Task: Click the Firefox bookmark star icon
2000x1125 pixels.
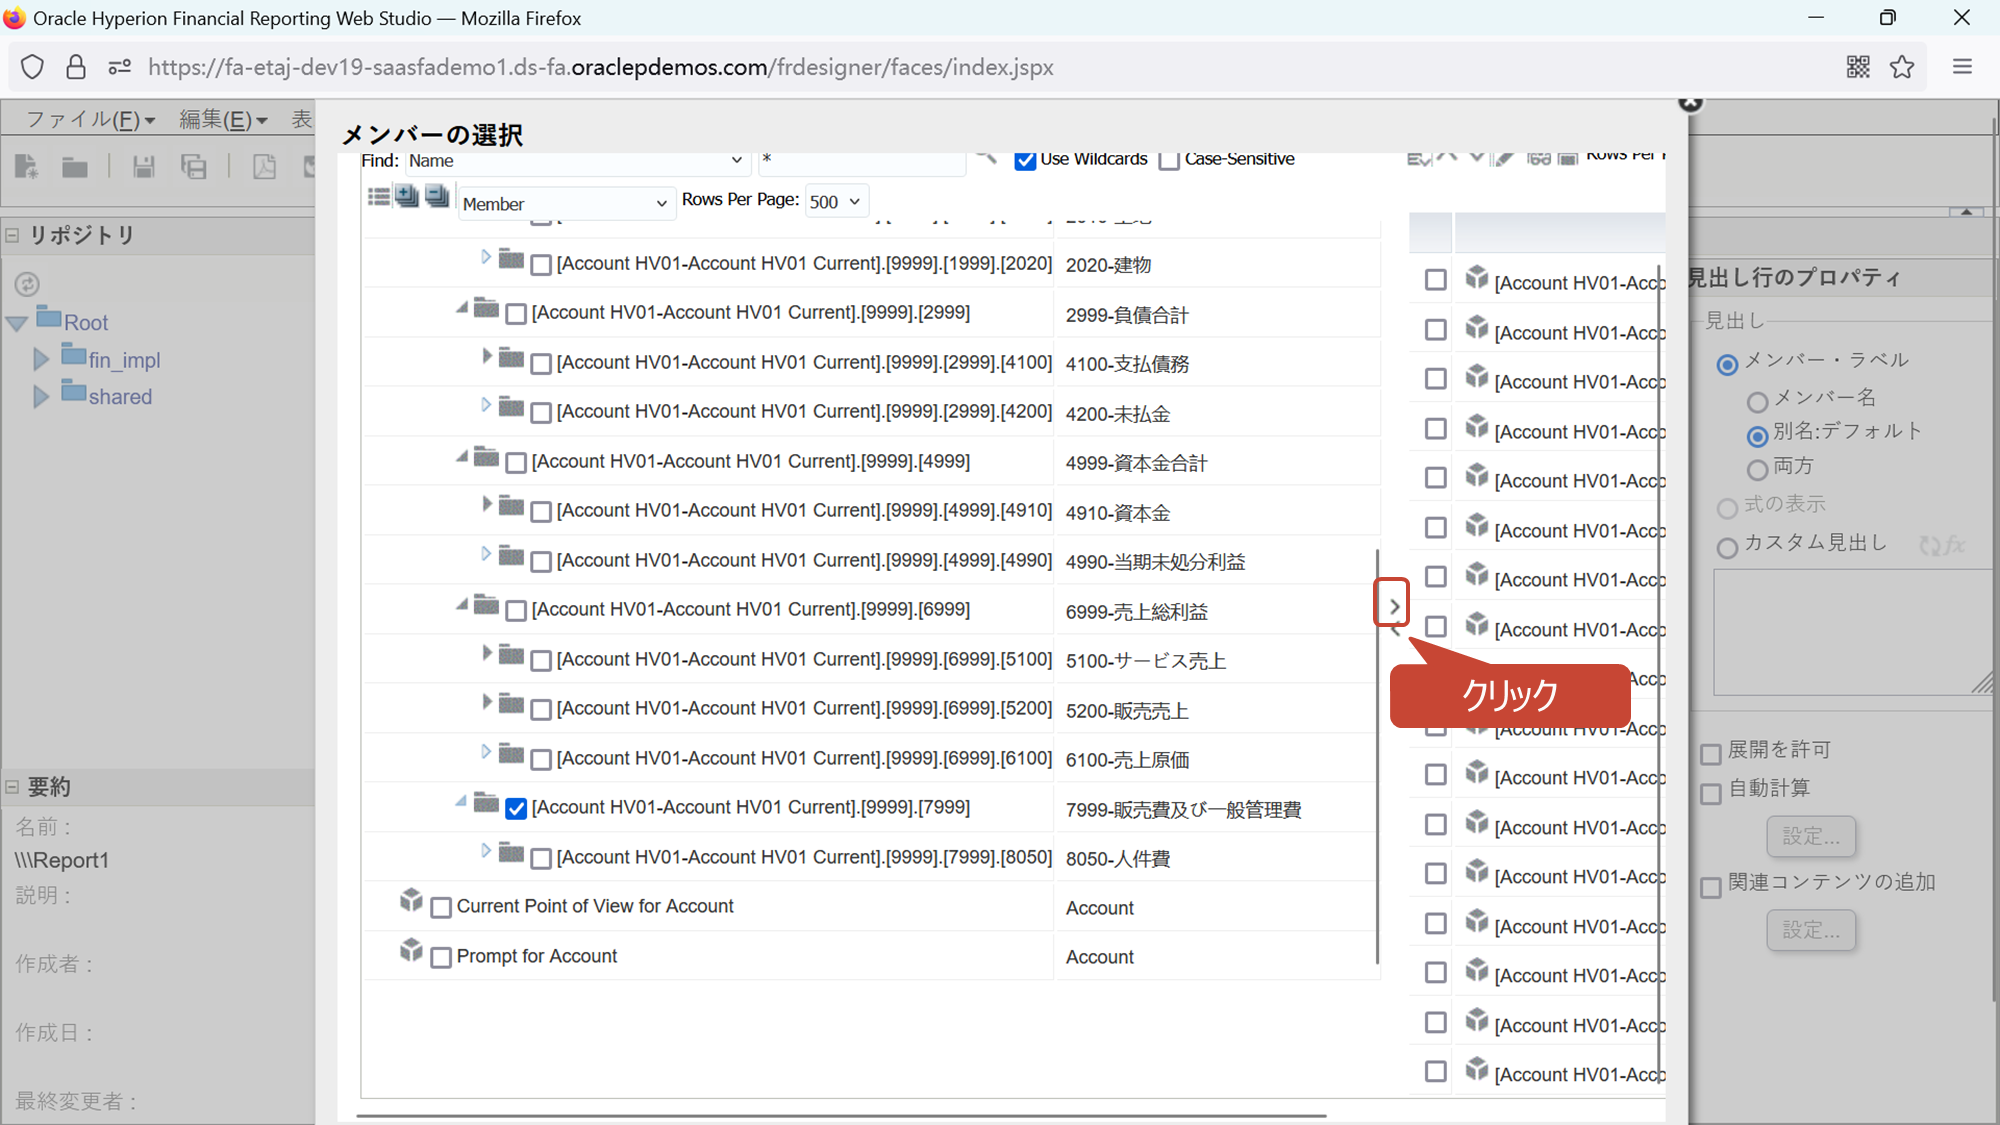Action: pyautogui.click(x=1901, y=67)
